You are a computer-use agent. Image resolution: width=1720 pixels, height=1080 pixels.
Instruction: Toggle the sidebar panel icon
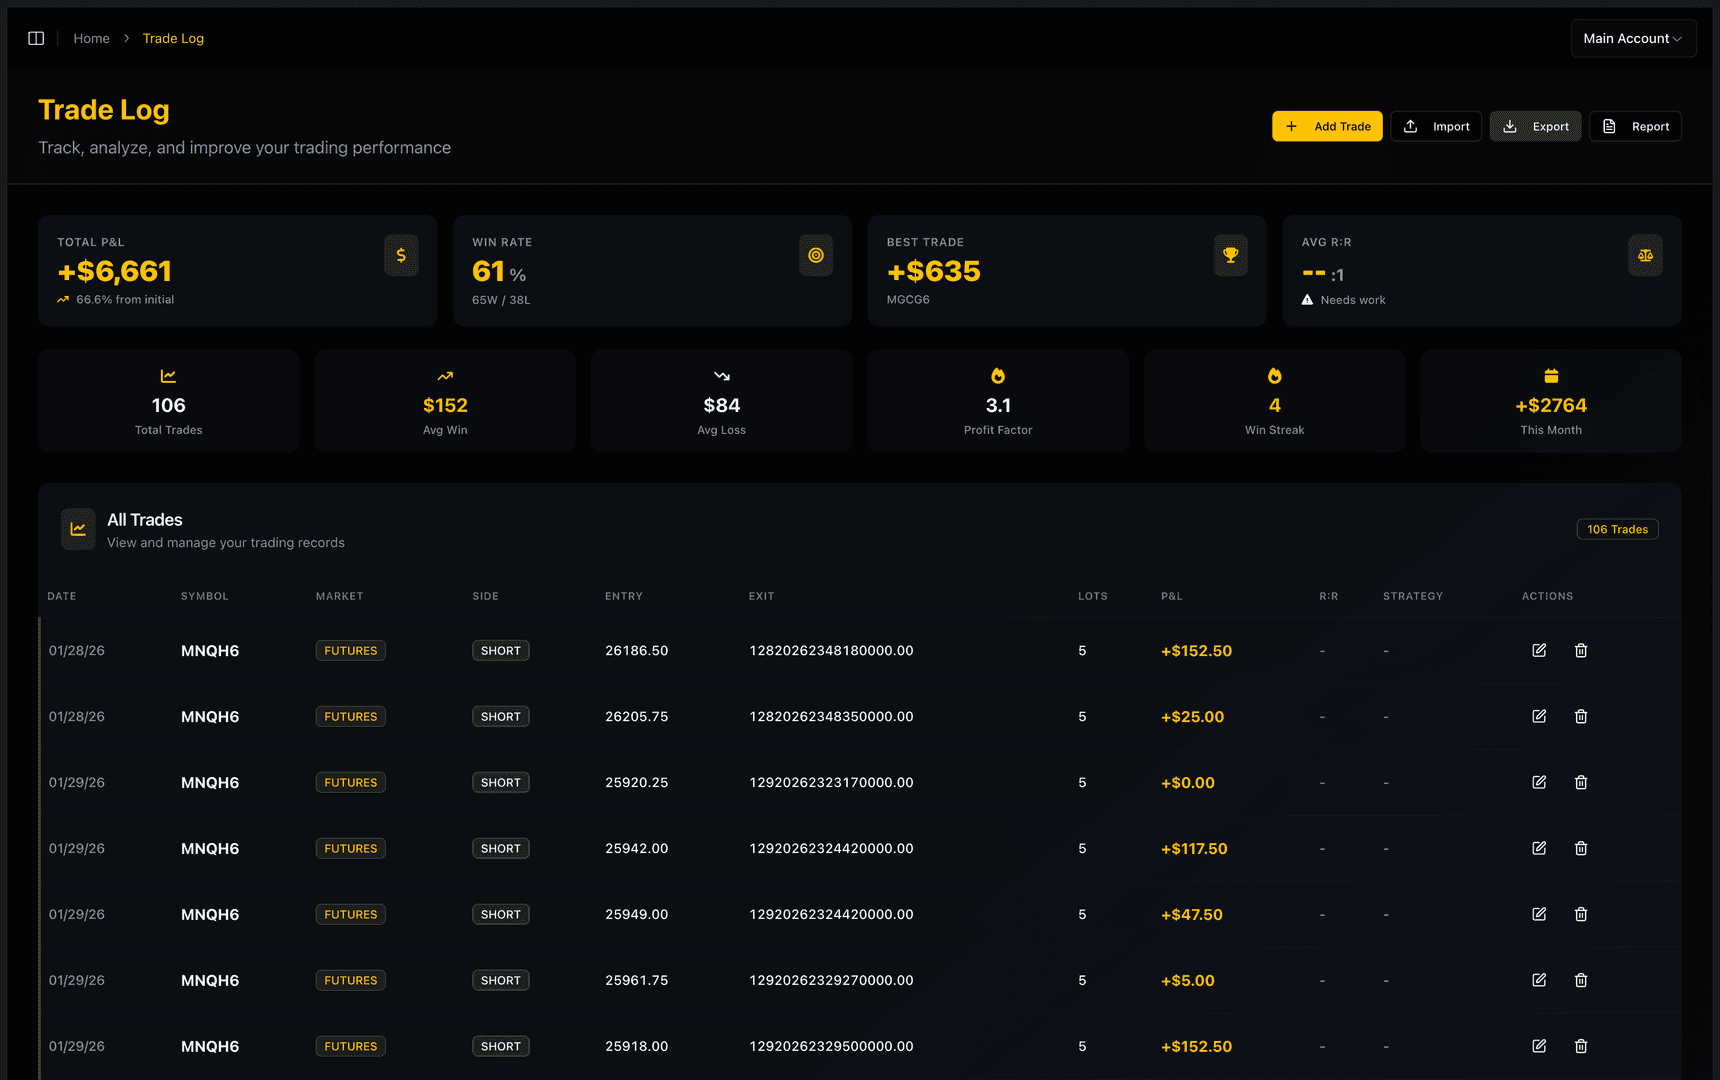point(36,38)
